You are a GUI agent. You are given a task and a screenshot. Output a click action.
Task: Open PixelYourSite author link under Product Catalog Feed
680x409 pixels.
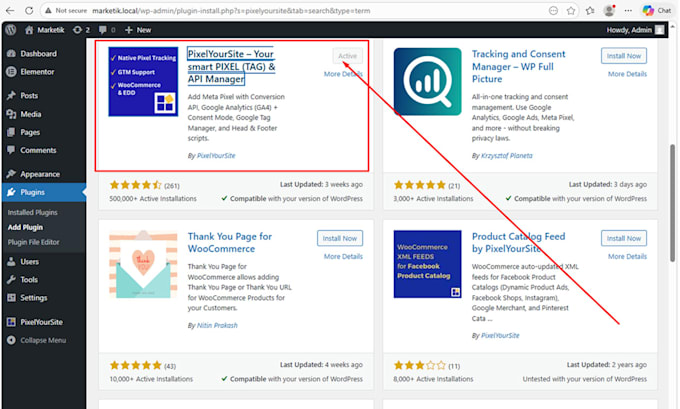coord(500,335)
